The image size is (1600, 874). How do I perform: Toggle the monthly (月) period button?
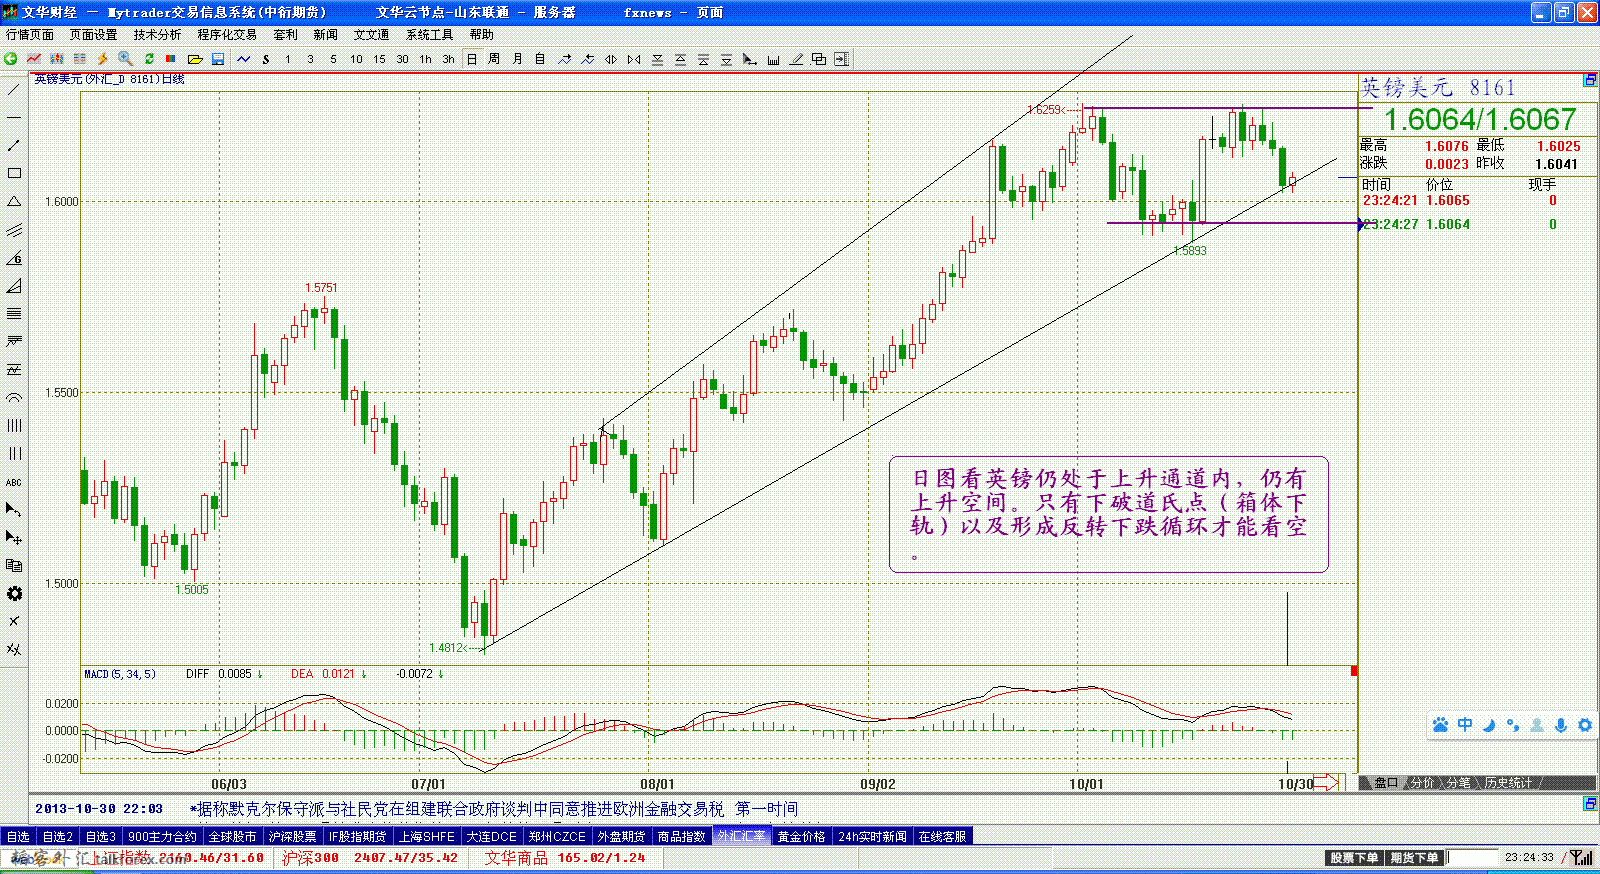[x=517, y=59]
